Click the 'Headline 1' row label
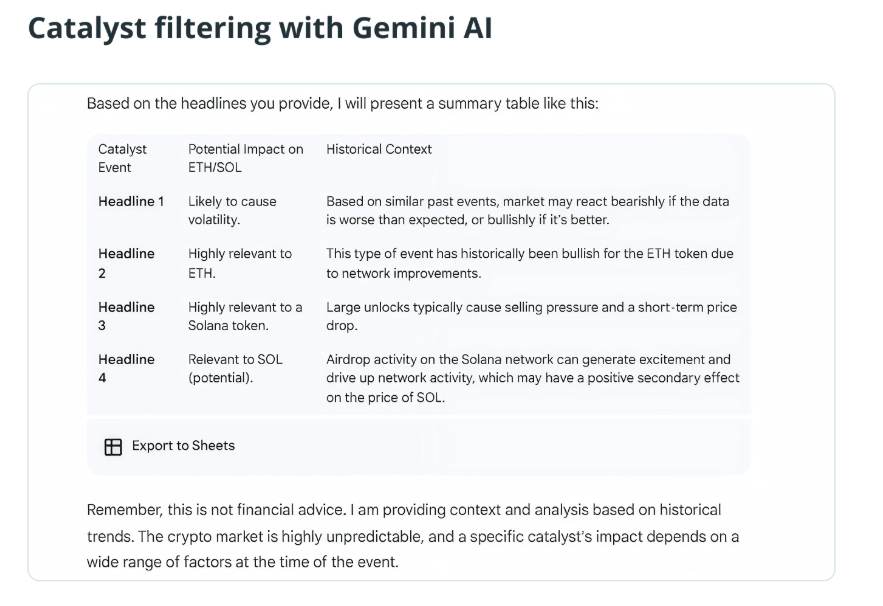 point(131,201)
